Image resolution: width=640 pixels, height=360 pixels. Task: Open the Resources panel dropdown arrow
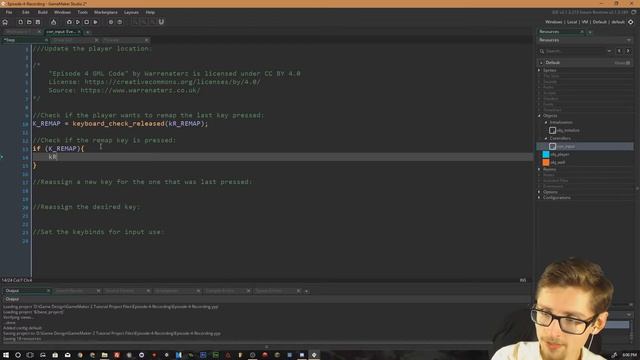point(629,40)
